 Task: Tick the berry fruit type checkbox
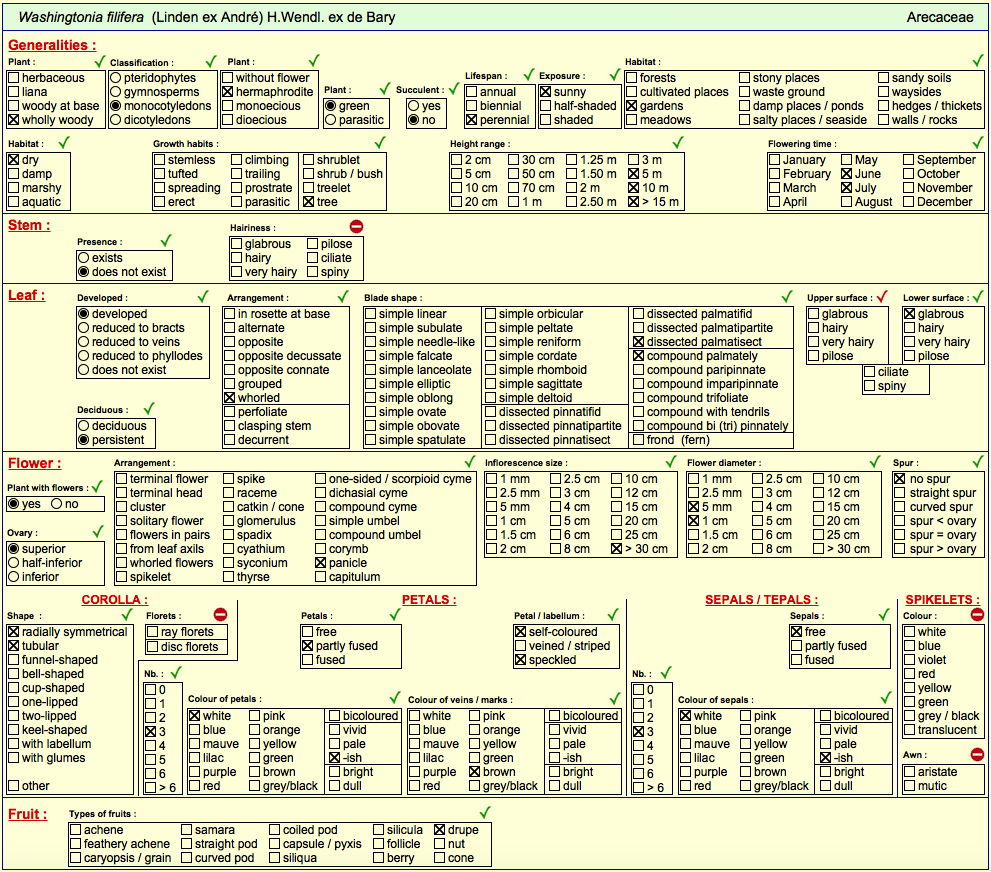coord(378,857)
